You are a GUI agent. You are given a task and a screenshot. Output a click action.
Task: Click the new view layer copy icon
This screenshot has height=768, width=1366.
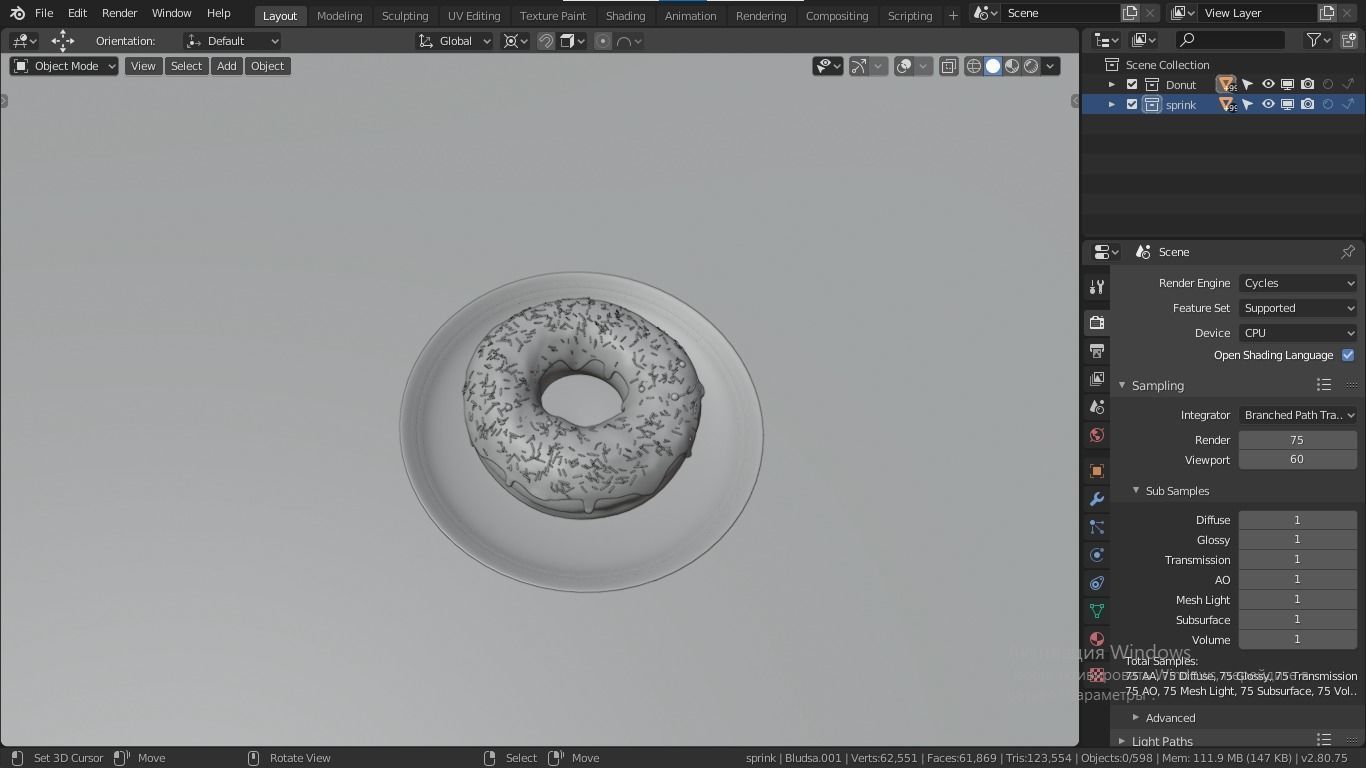click(1327, 13)
